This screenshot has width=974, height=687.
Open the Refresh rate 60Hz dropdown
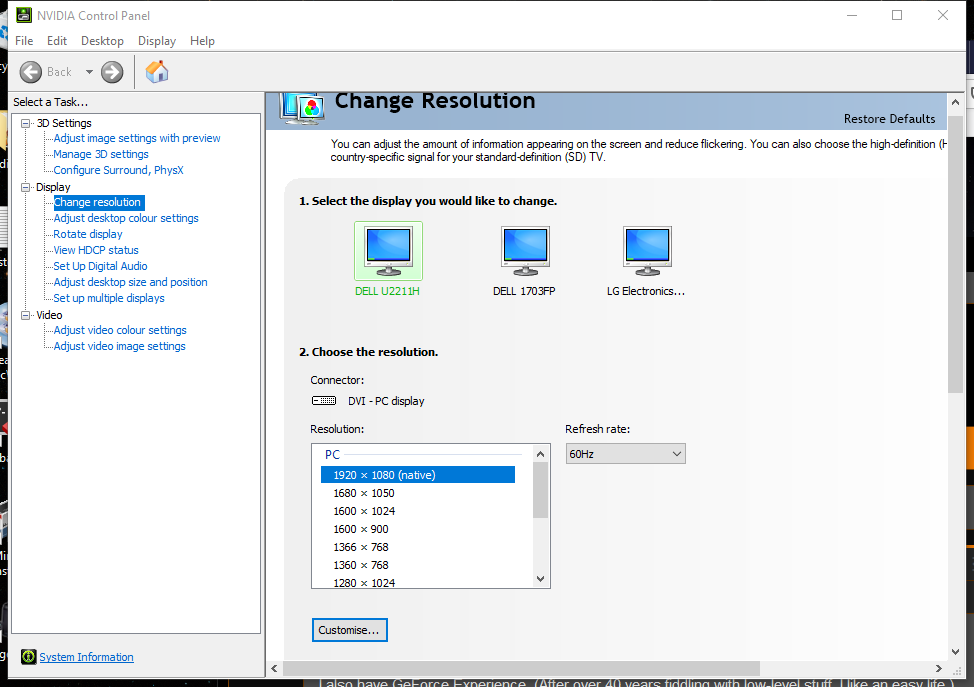coord(626,454)
